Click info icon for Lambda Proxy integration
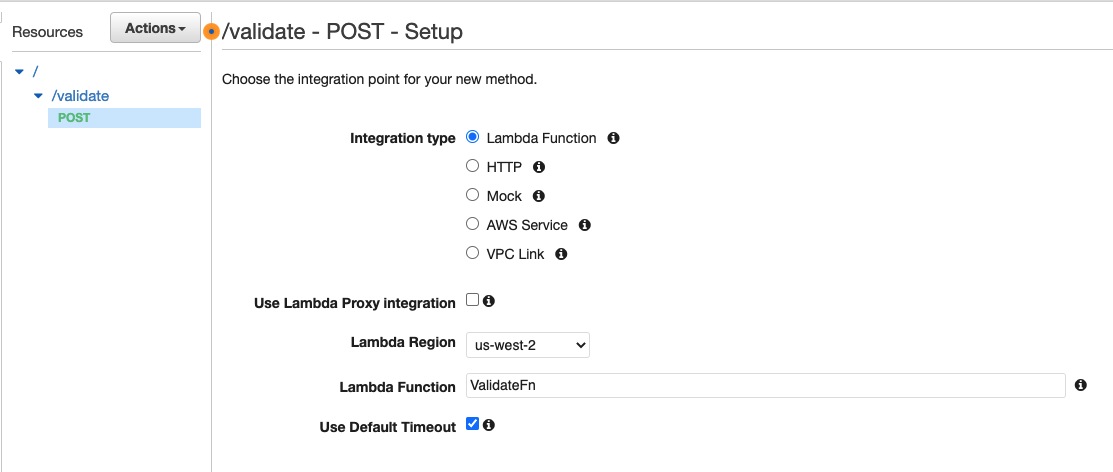Image resolution: width=1113 pixels, height=472 pixels. coord(490,301)
